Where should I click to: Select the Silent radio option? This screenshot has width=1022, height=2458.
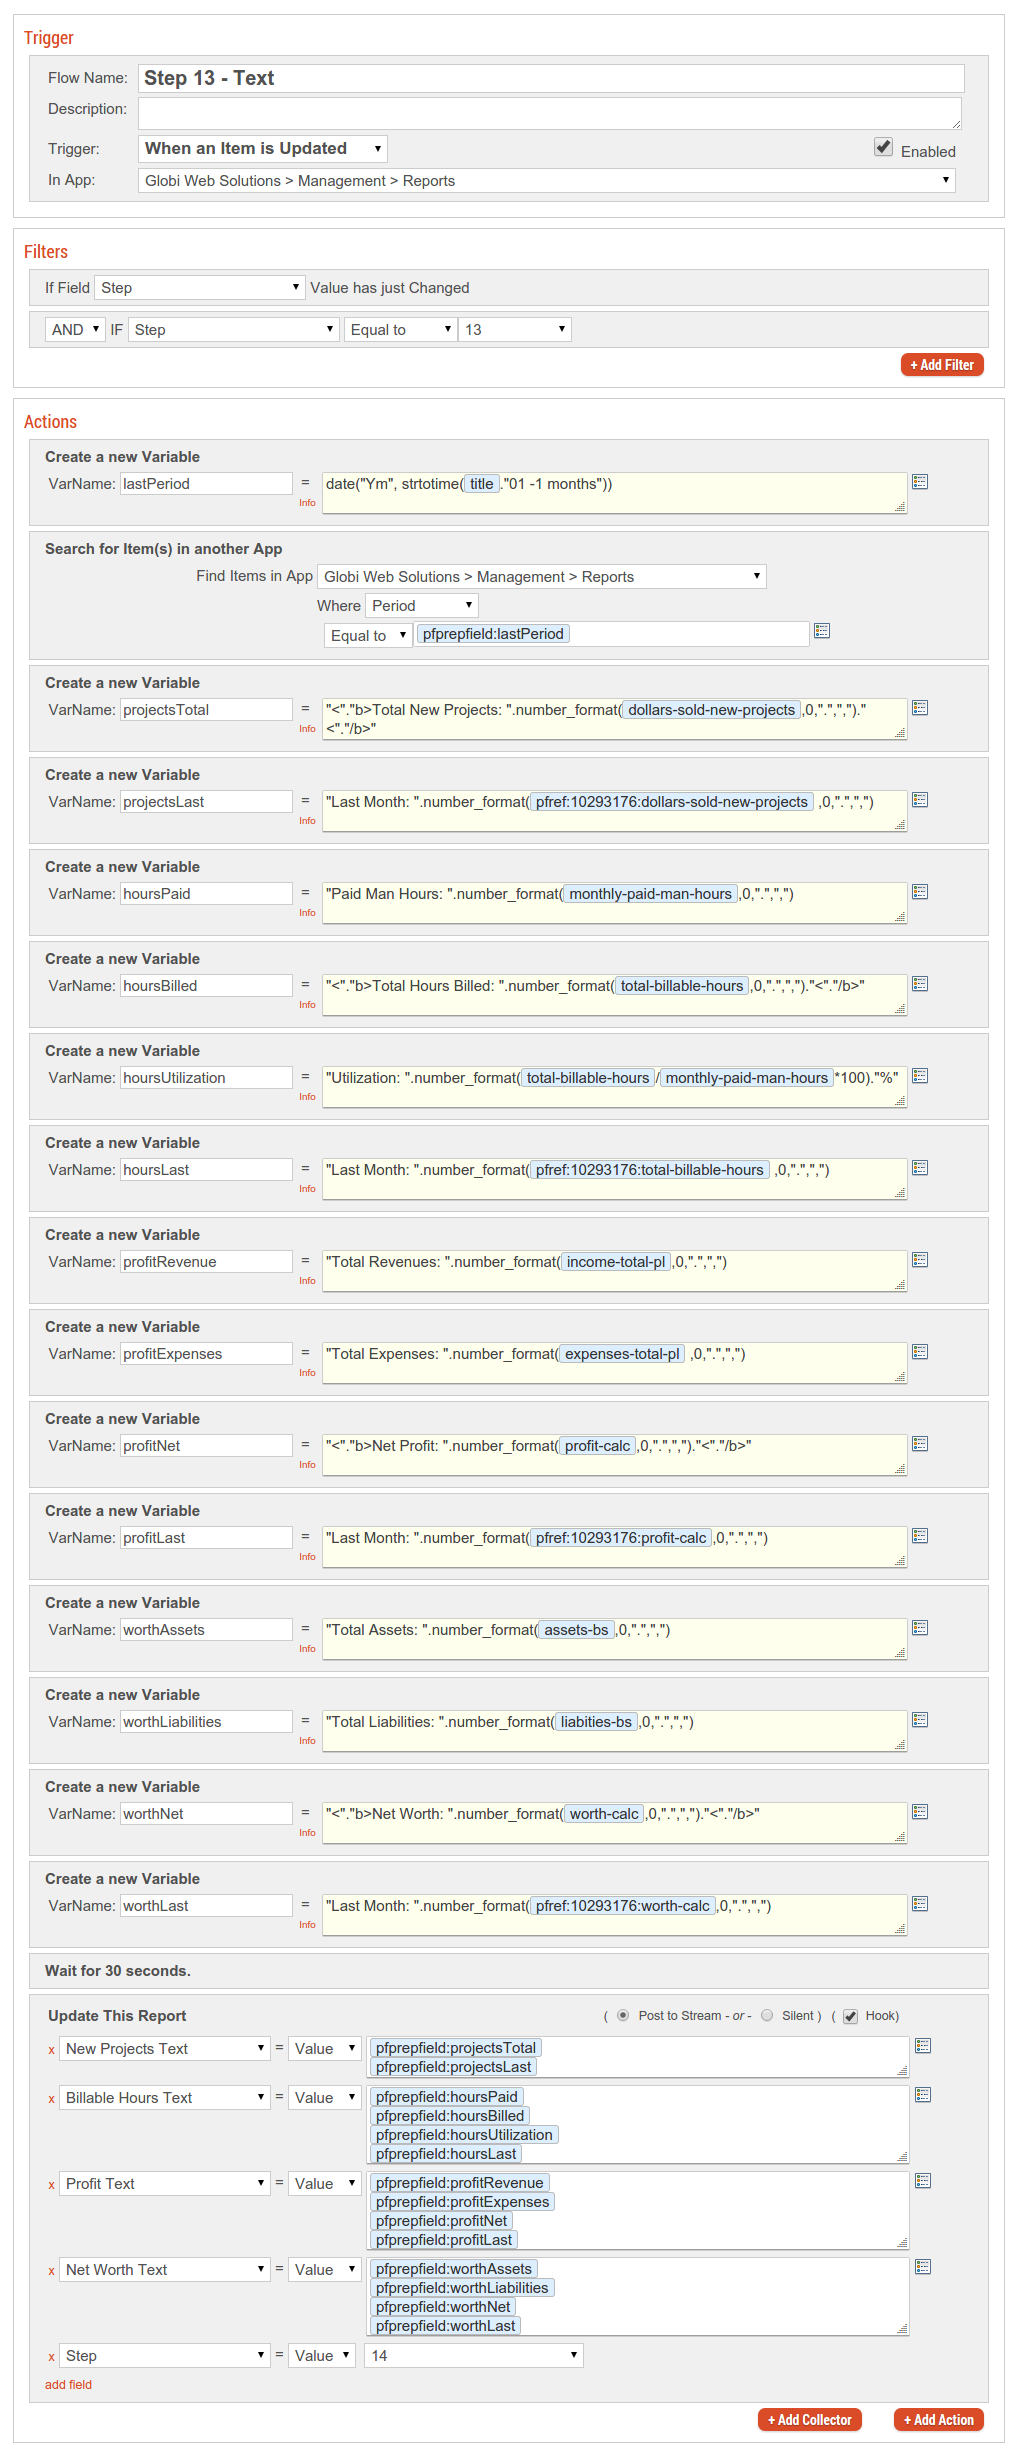[x=767, y=2015]
